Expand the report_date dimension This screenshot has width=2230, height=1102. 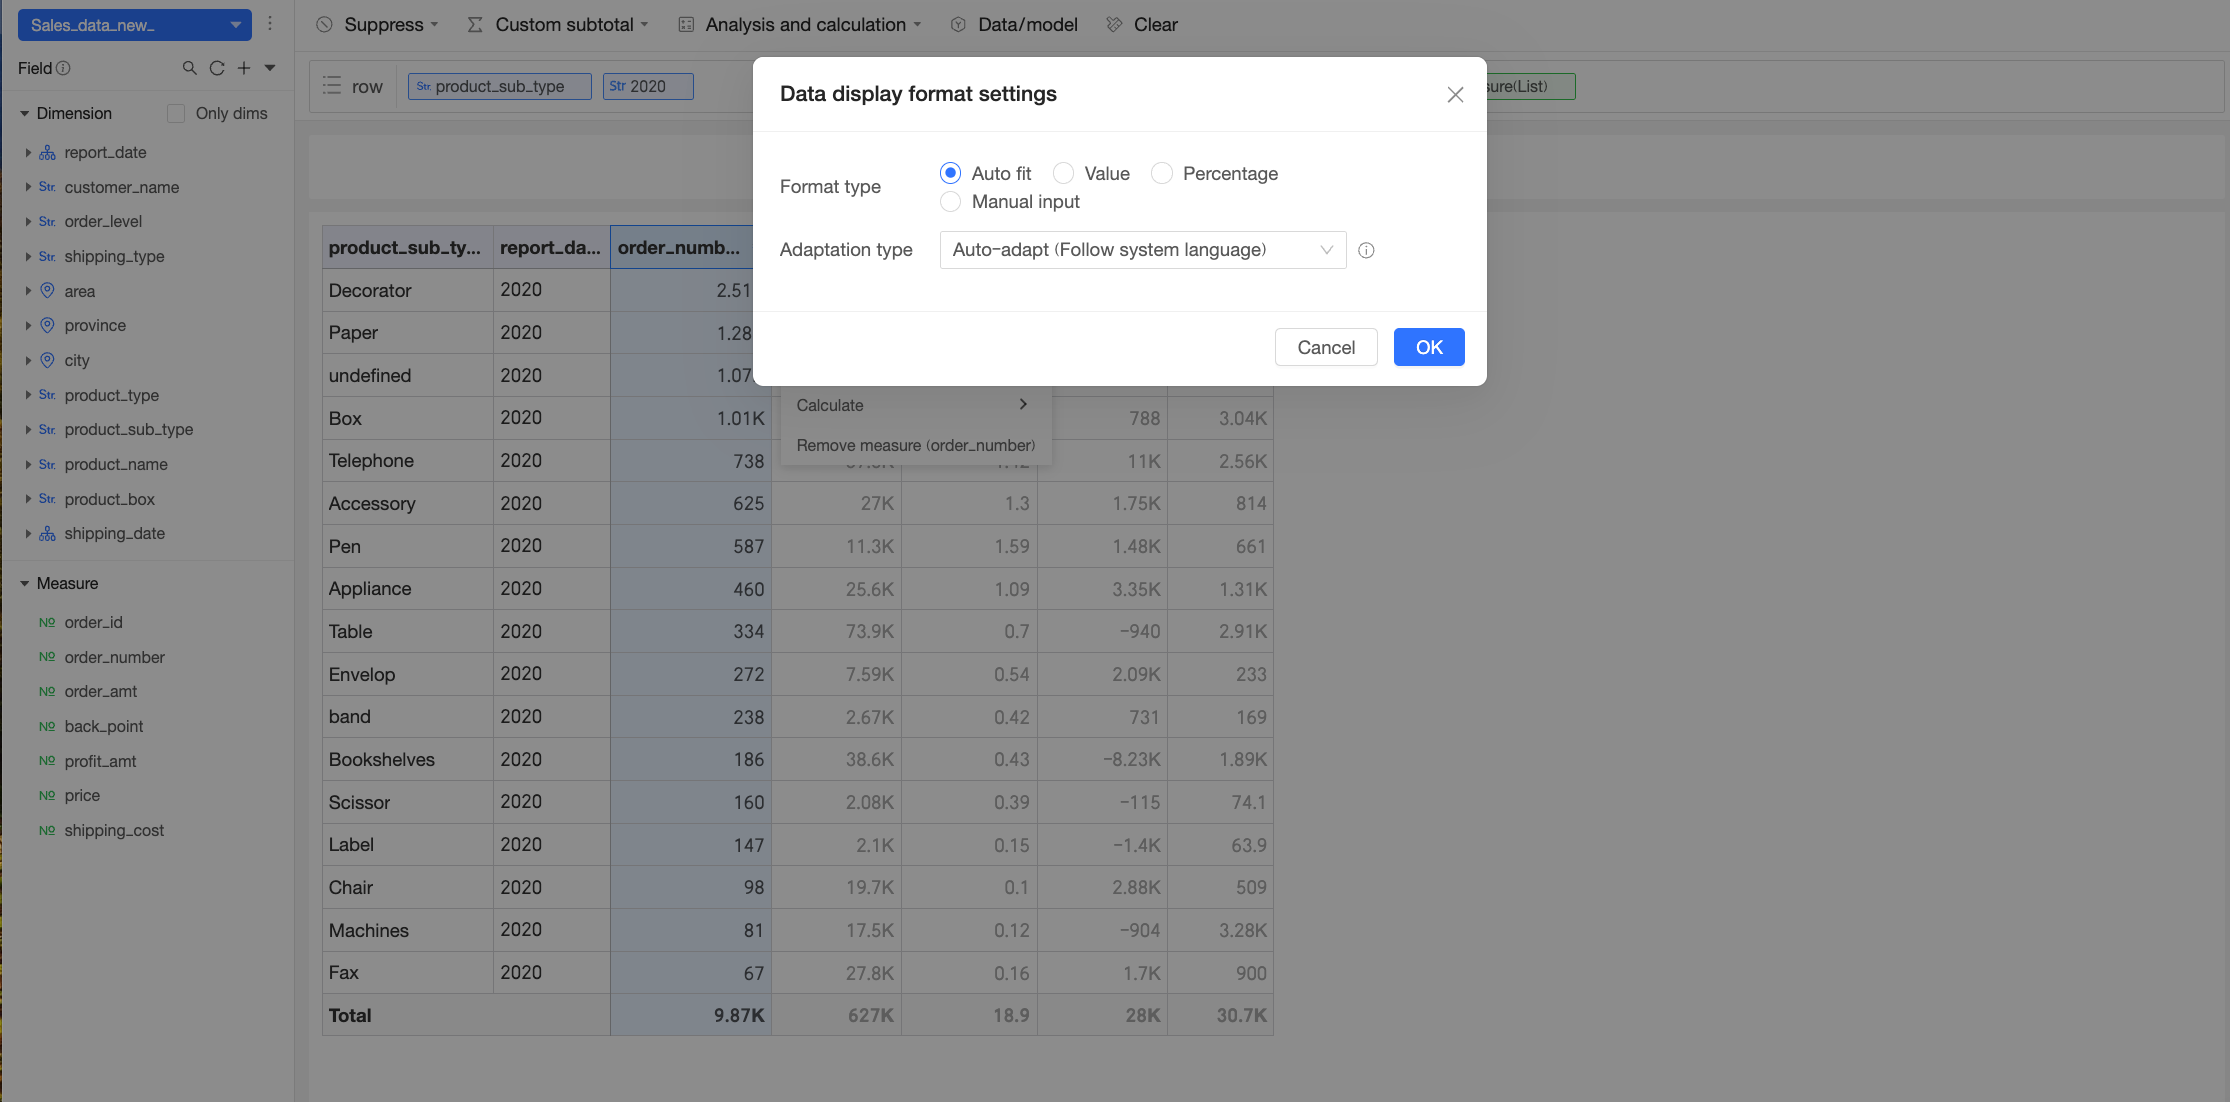pos(28,152)
